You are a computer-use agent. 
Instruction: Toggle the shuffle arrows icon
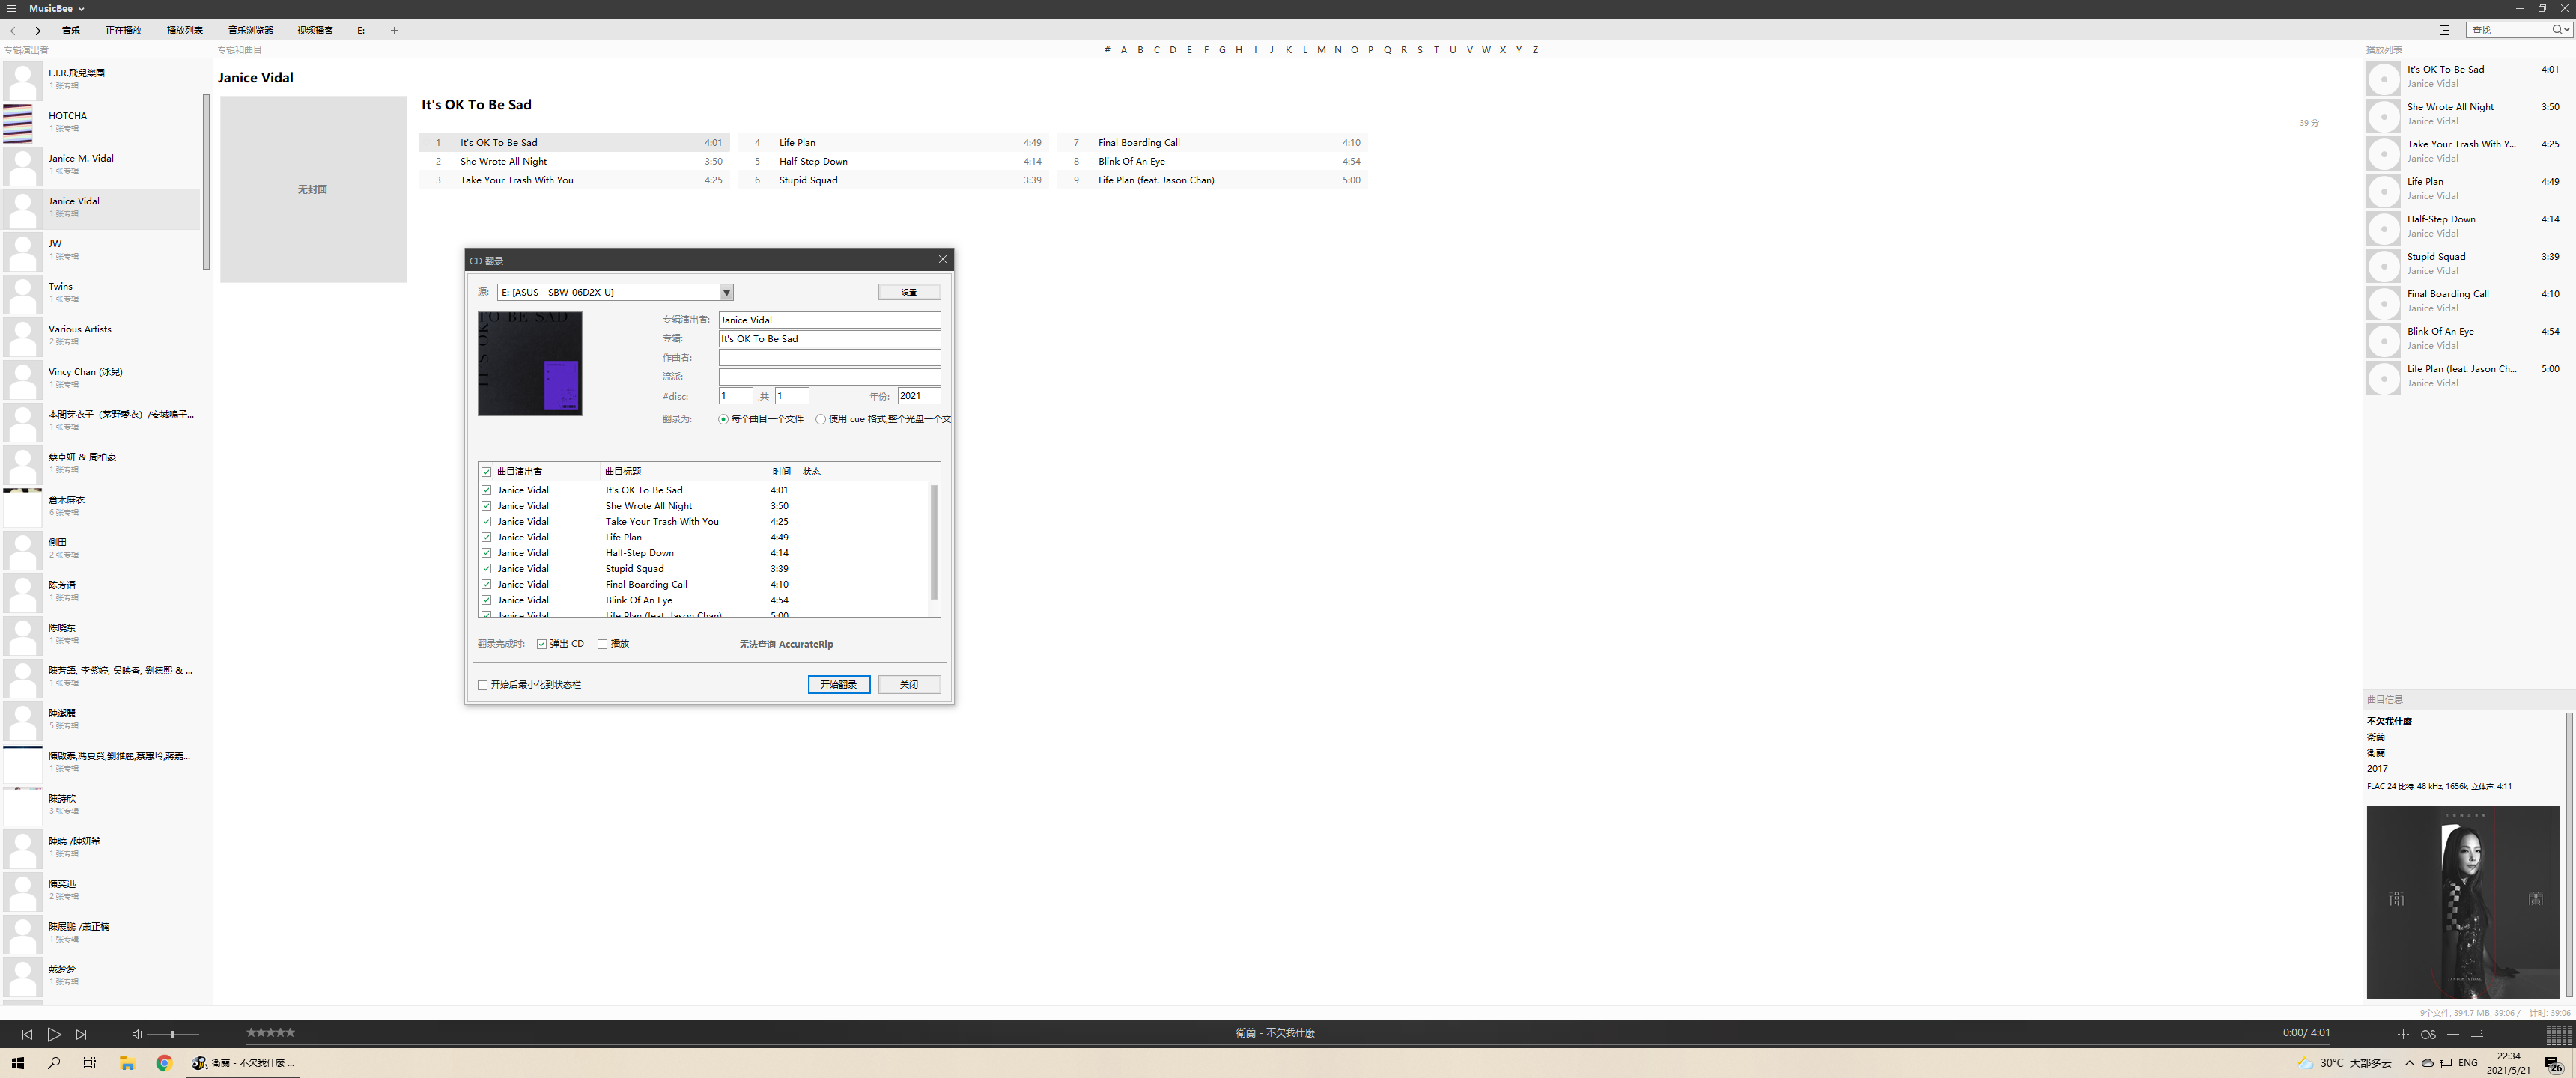pyautogui.click(x=2477, y=1034)
